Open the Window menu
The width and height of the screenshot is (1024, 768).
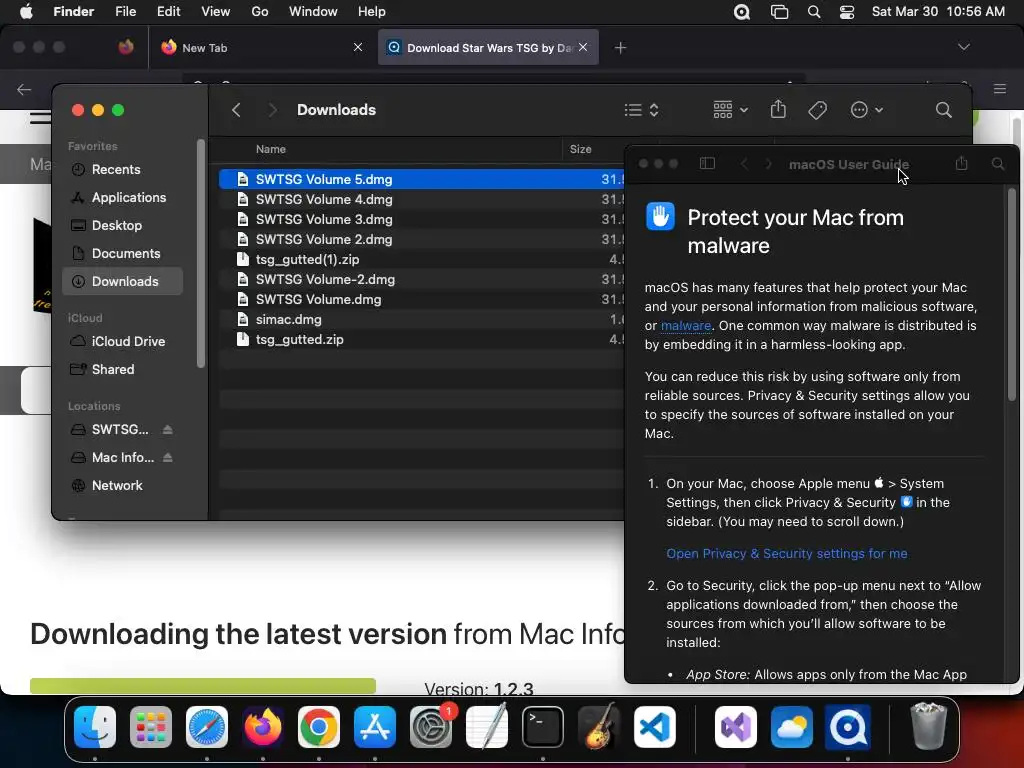(313, 12)
